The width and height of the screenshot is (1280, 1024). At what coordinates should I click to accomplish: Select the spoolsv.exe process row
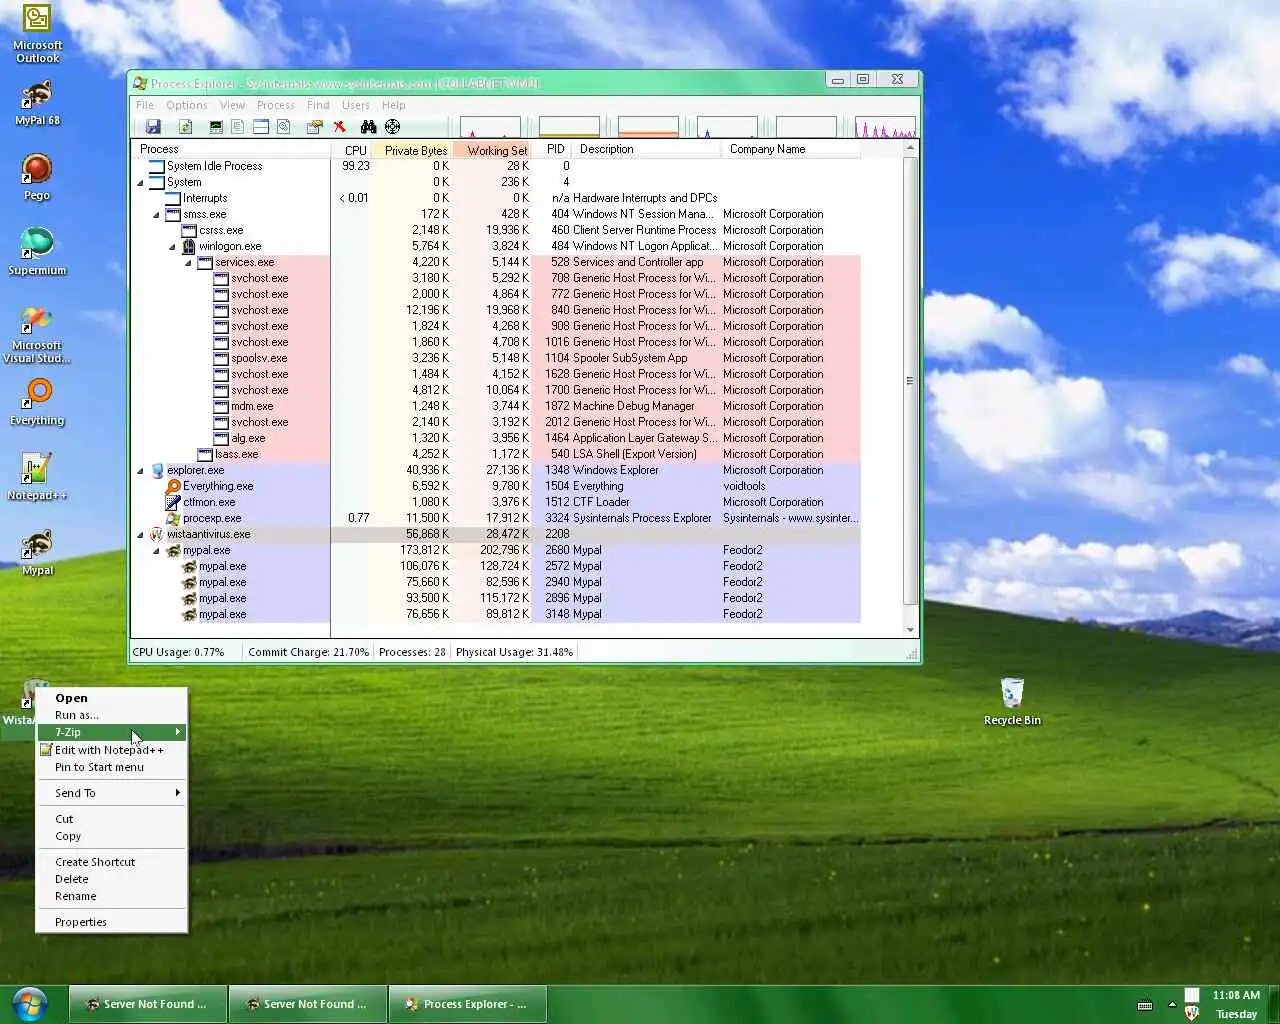tap(496, 358)
